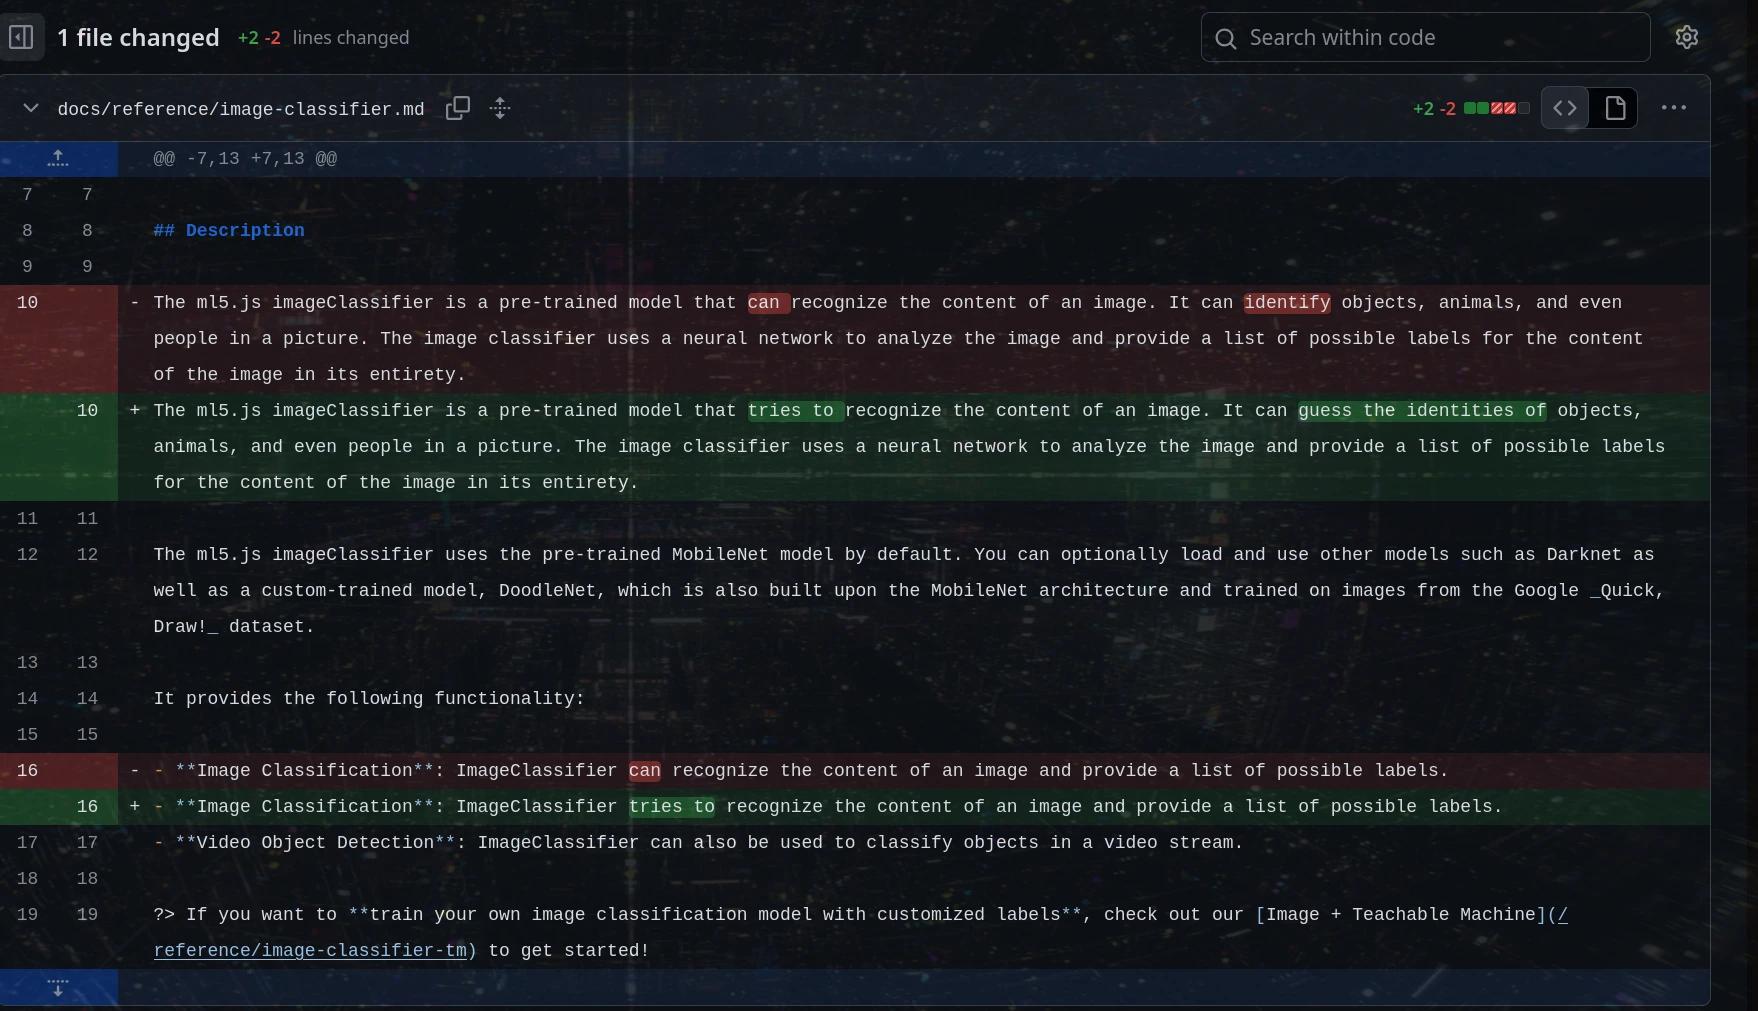
Task: Switch to rich diff file view
Action: tap(1614, 108)
